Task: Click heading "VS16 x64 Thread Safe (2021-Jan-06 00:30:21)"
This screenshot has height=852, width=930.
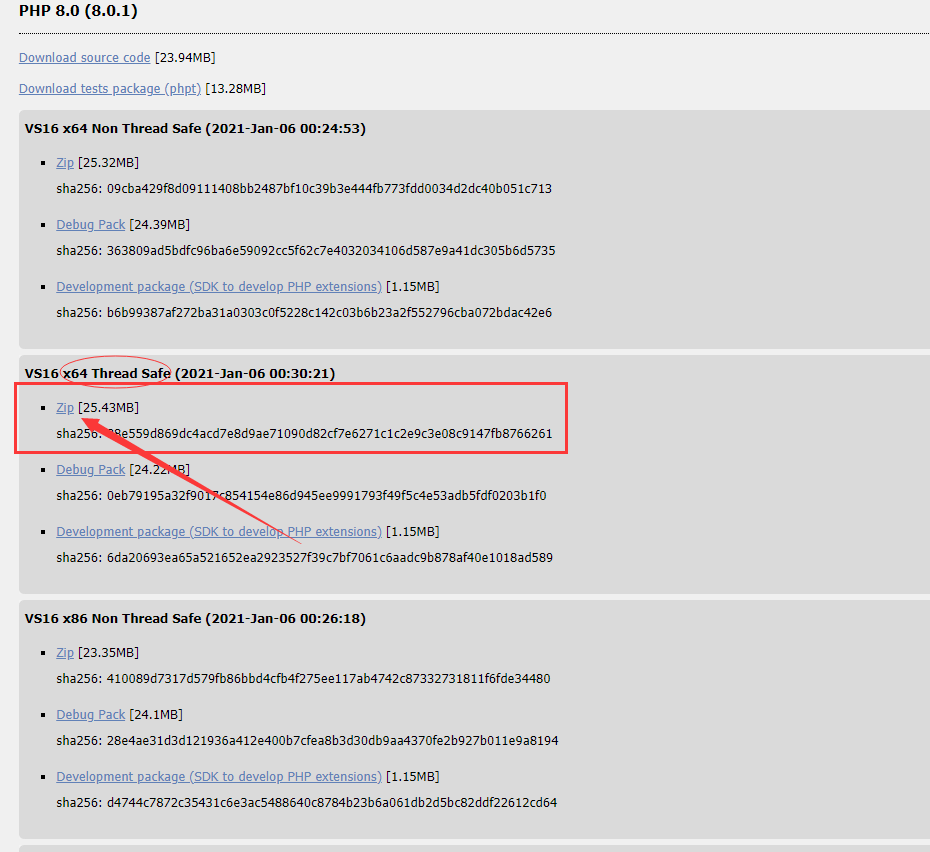Action: [180, 374]
